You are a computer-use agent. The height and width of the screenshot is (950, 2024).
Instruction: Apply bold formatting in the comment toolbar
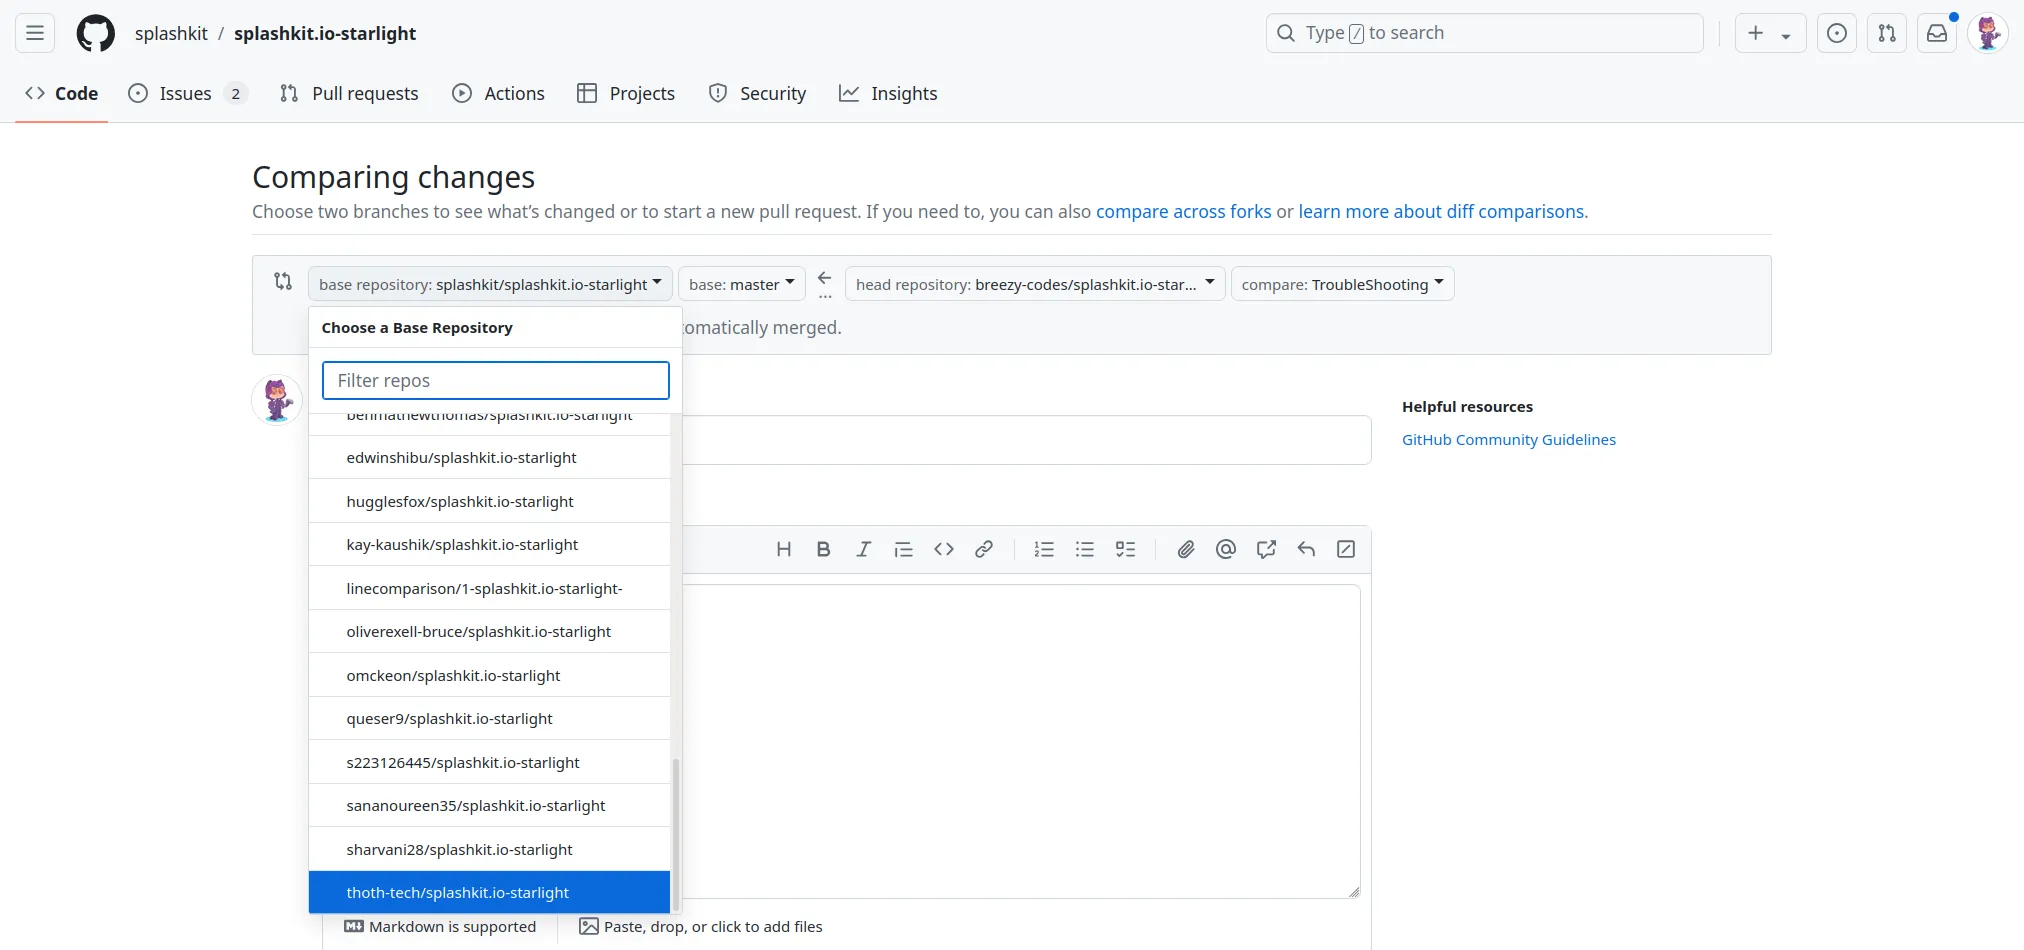pos(822,549)
